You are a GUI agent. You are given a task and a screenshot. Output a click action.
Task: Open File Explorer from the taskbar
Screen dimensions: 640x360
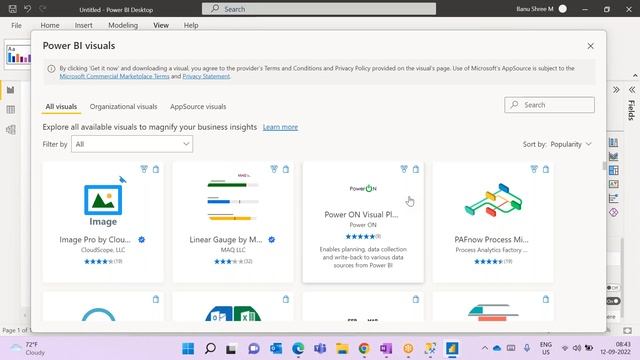(x=342, y=349)
